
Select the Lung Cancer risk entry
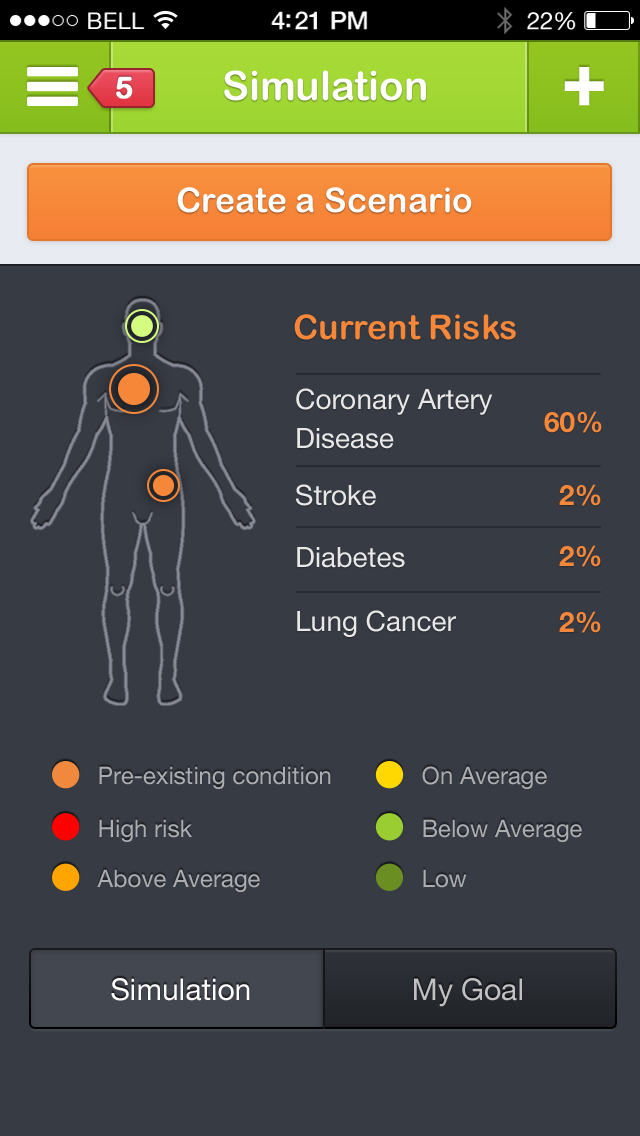click(x=448, y=622)
